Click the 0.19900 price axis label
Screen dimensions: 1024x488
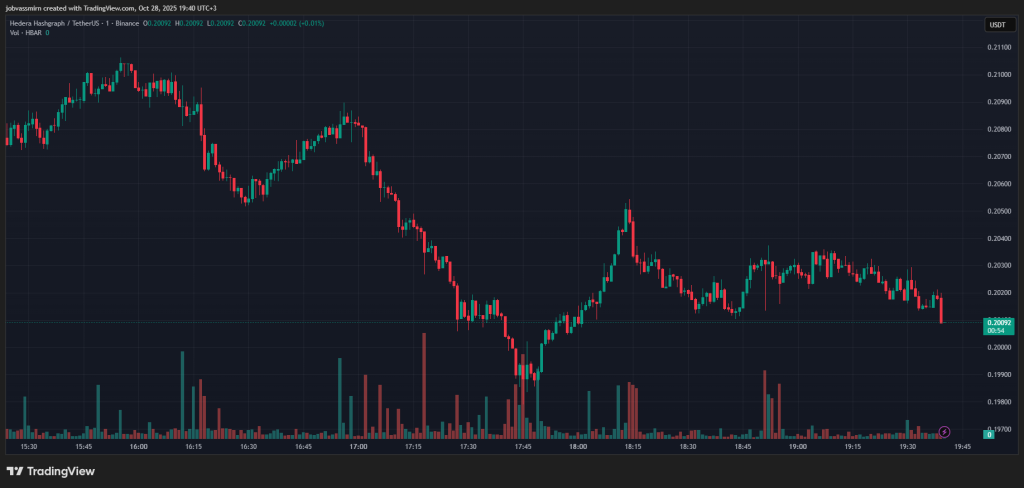coord(998,374)
